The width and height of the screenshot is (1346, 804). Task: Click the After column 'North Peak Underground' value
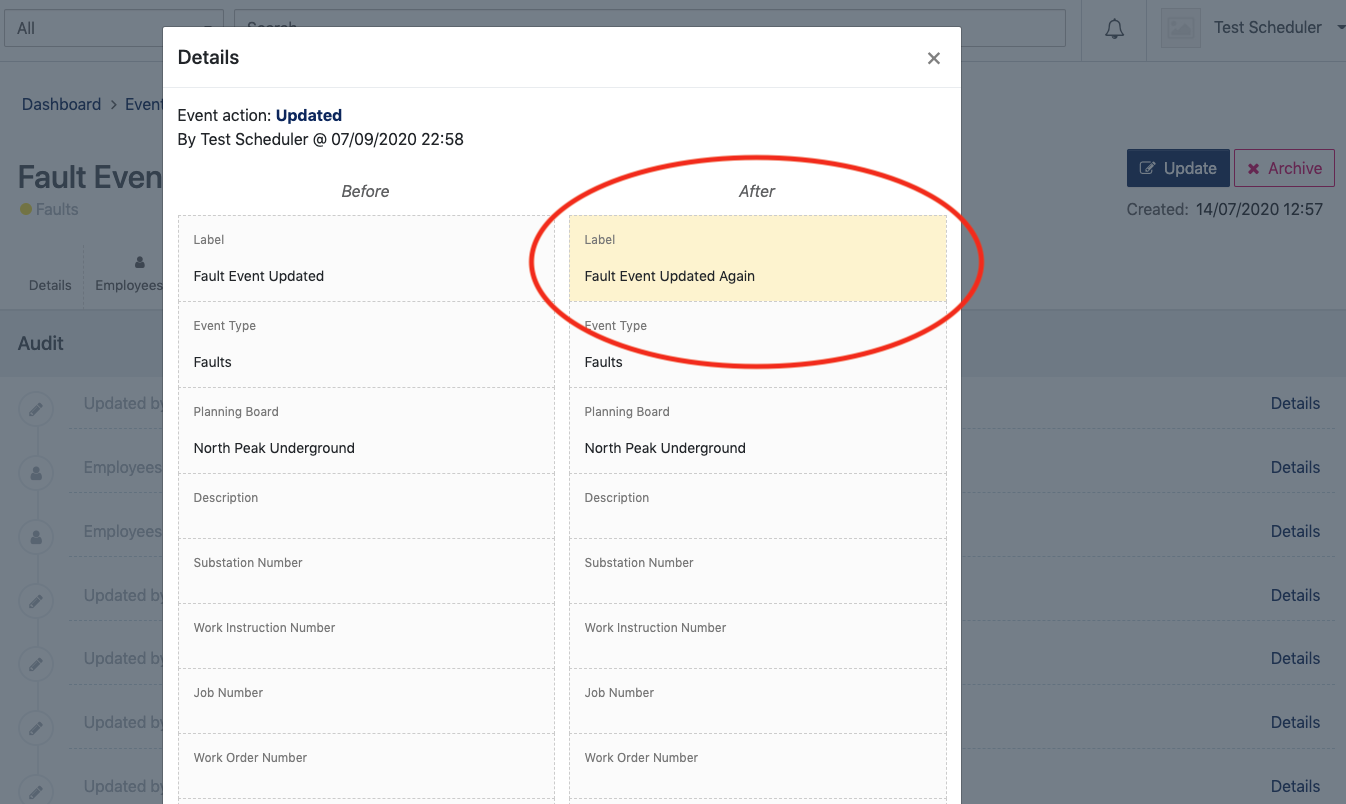[x=665, y=448]
